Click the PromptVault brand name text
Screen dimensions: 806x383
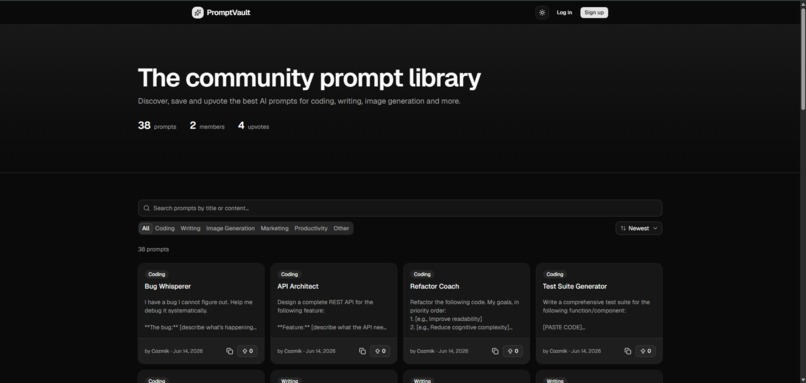pyautogui.click(x=228, y=13)
